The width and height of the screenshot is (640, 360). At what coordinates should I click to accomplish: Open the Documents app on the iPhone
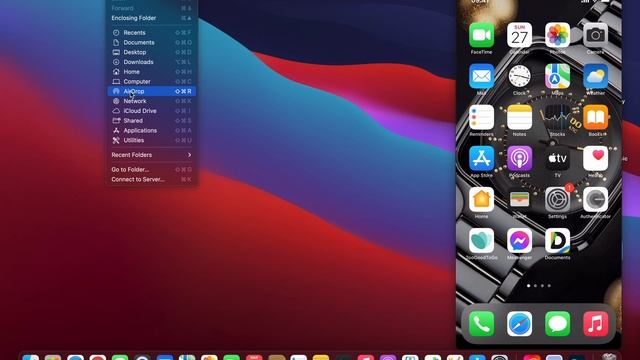[x=557, y=241]
